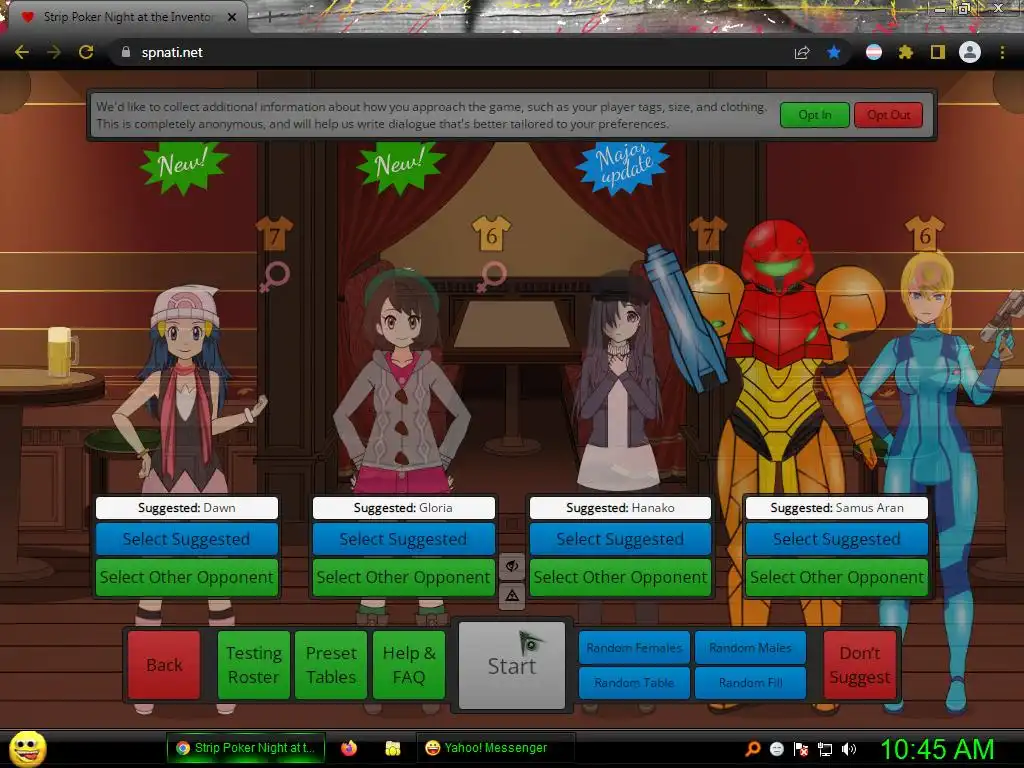Click Gloria's 6-layer shirt icon

click(491, 234)
